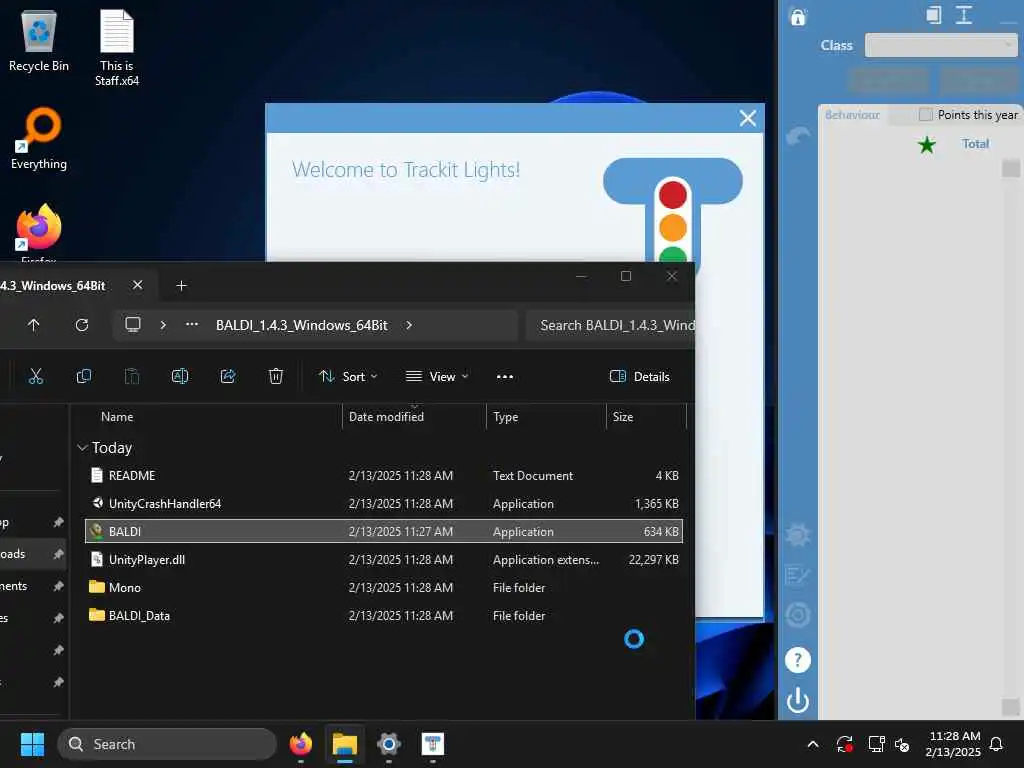Screen dimensions: 1024x768
Task: Click the taskbar Search box
Action: (167, 744)
